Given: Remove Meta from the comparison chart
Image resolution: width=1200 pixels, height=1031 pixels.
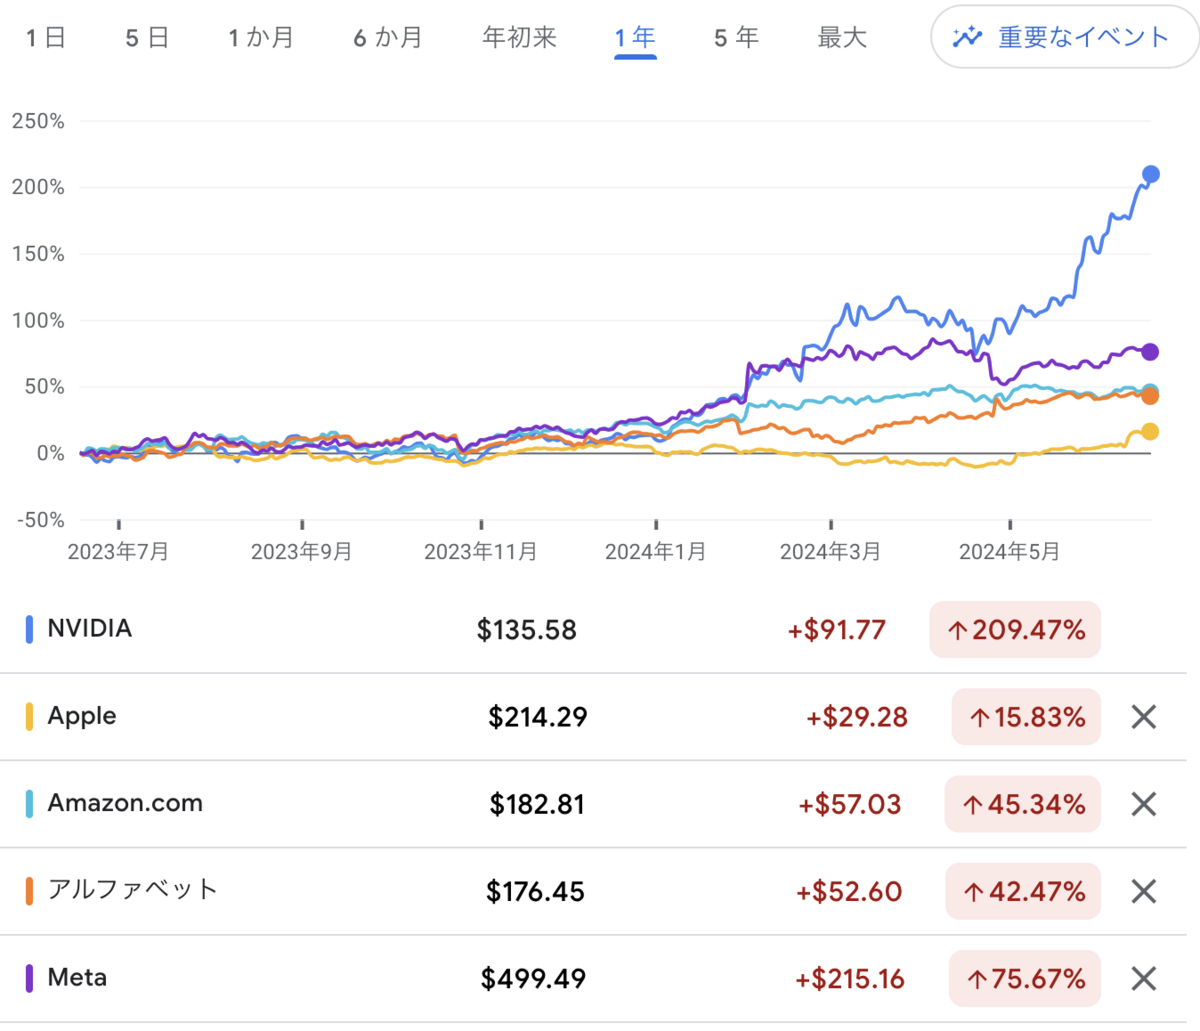Looking at the screenshot, I should [x=1146, y=978].
